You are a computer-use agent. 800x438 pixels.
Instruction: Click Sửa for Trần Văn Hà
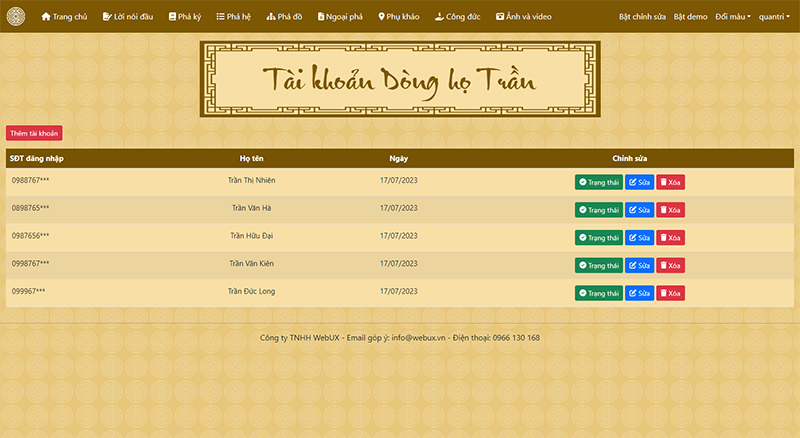tap(639, 210)
